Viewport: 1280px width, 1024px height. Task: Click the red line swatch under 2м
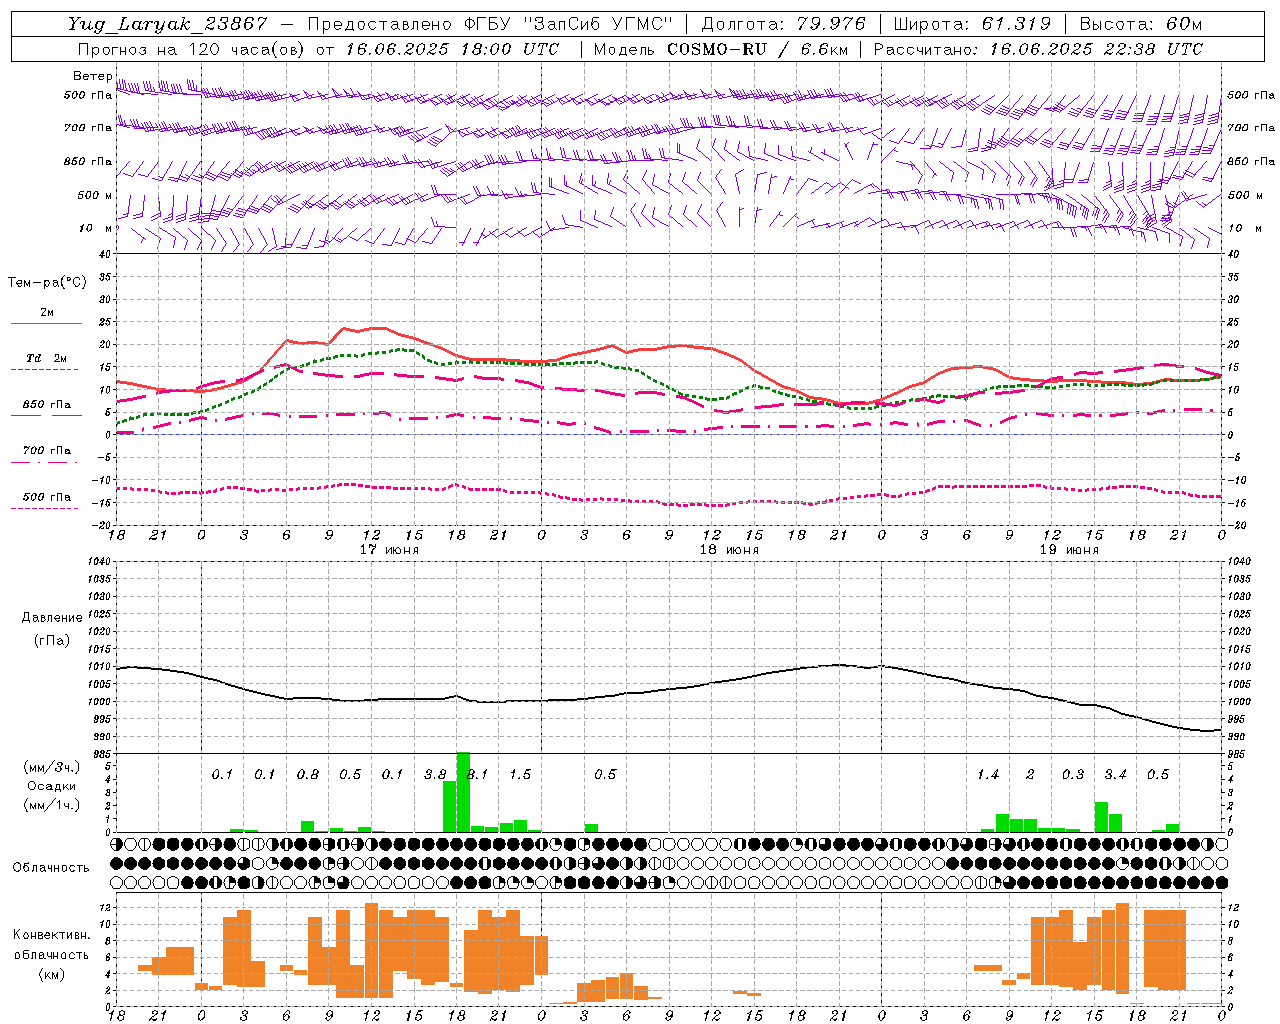[46, 323]
